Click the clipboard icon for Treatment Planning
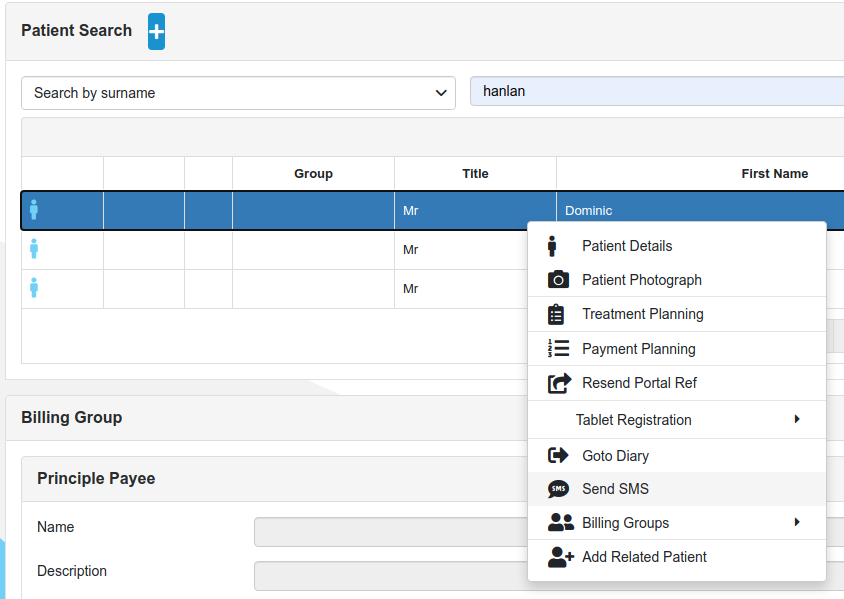The height and width of the screenshot is (599, 844). [556, 314]
